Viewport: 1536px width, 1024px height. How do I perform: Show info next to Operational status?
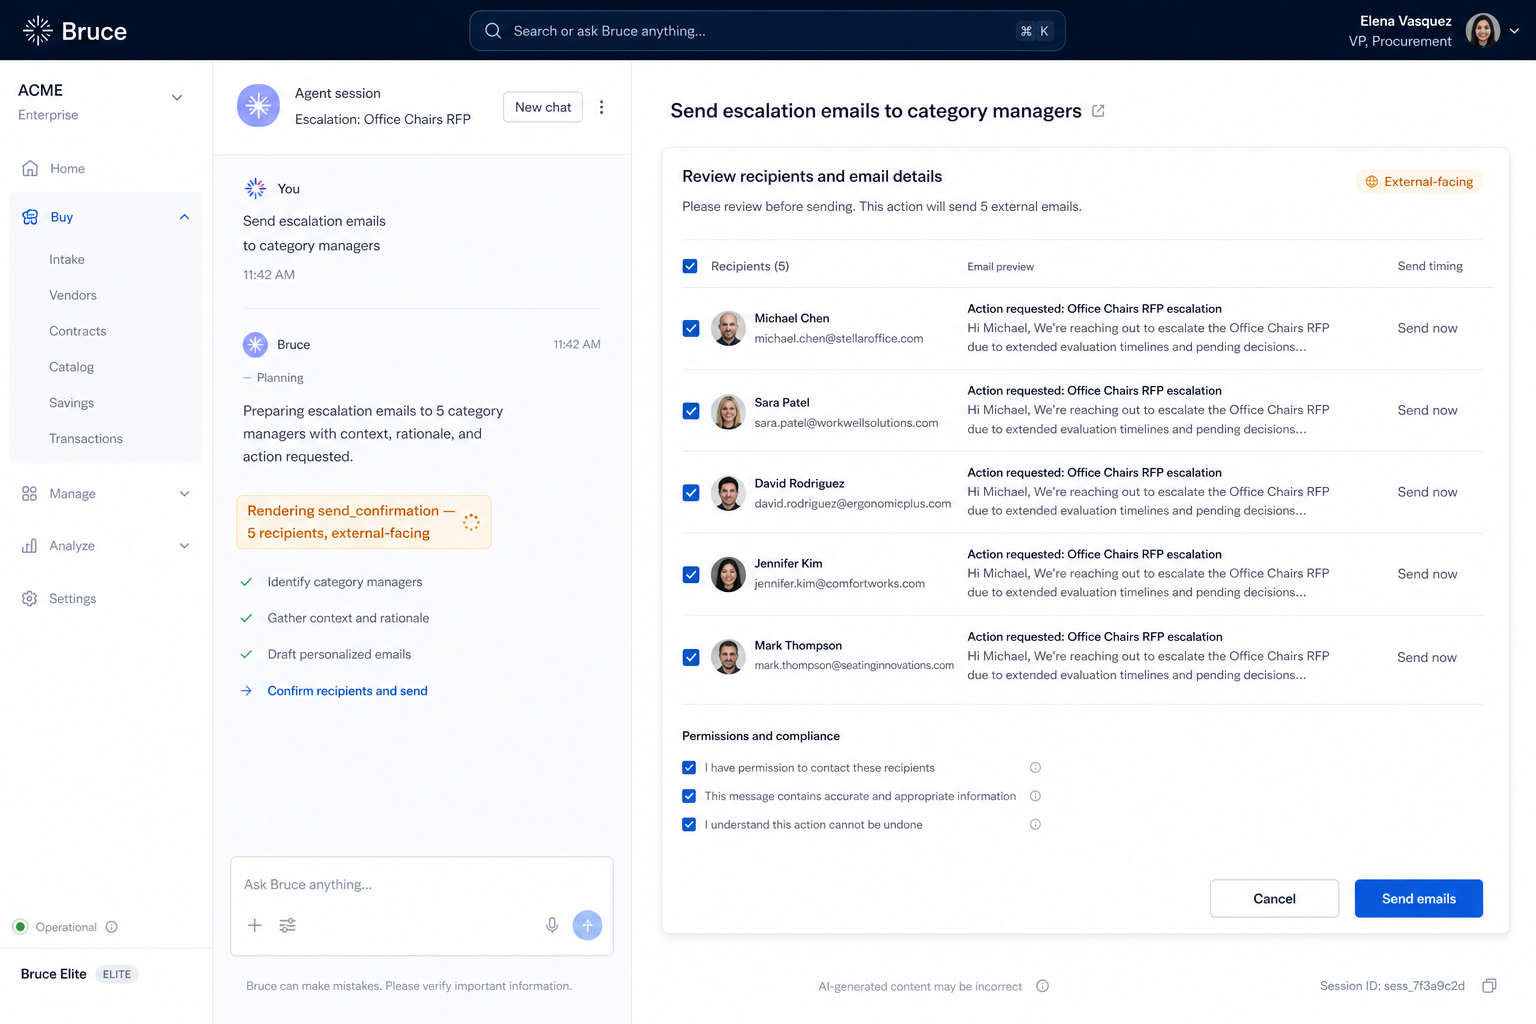tap(112, 927)
